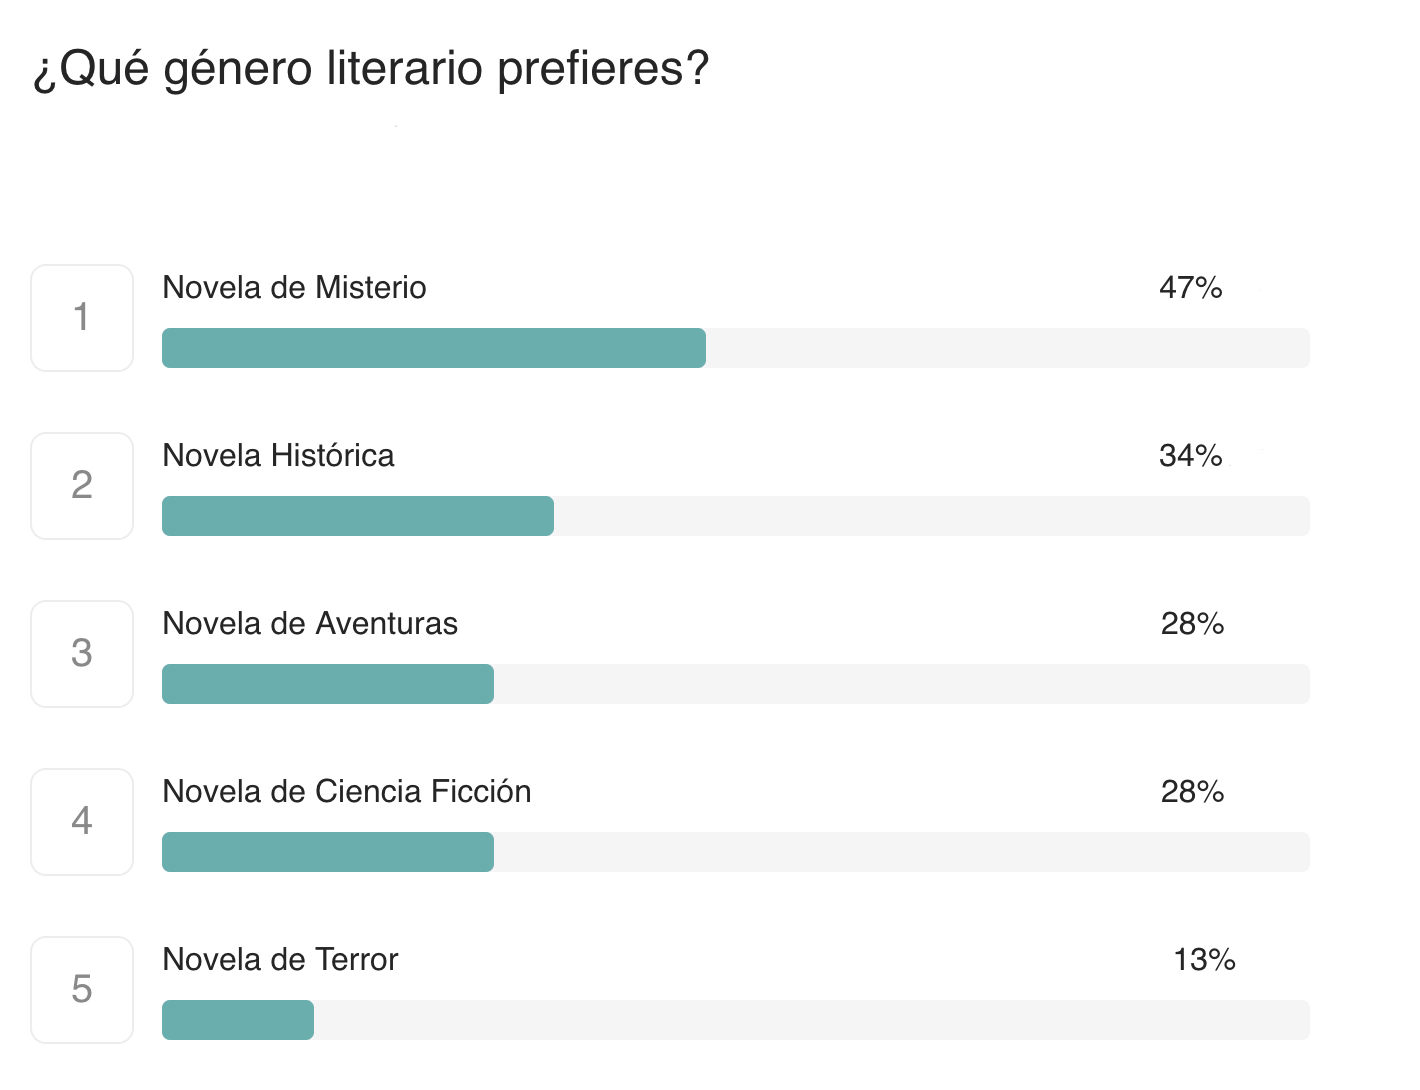Select the Novela Histórica label
Screen dimensions: 1420x1090
278,456
